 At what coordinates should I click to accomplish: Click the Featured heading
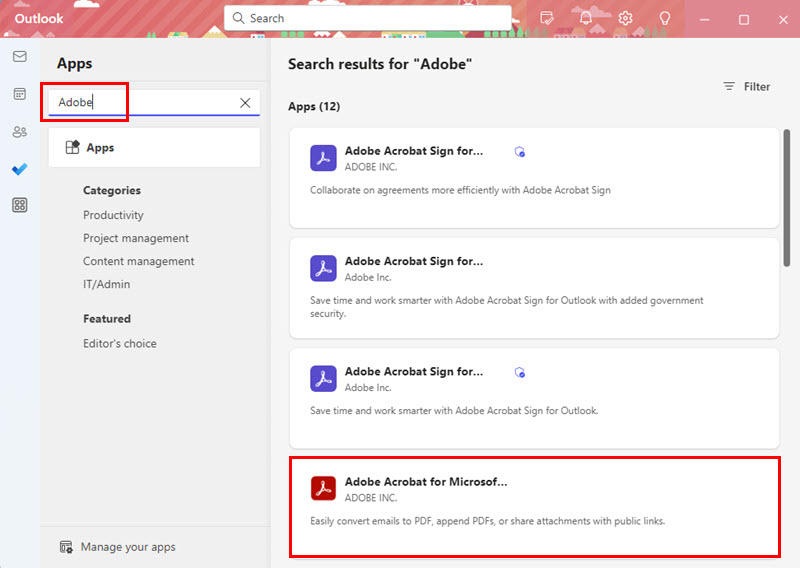[107, 318]
